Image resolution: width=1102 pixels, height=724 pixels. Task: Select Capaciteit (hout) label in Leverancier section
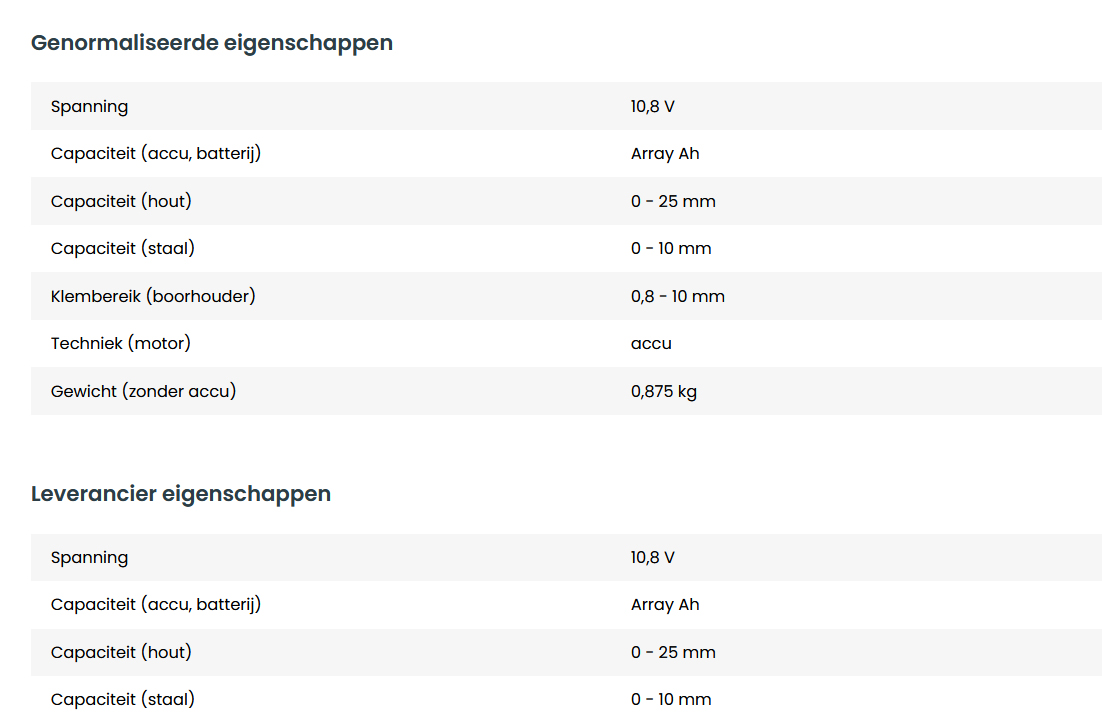point(121,652)
